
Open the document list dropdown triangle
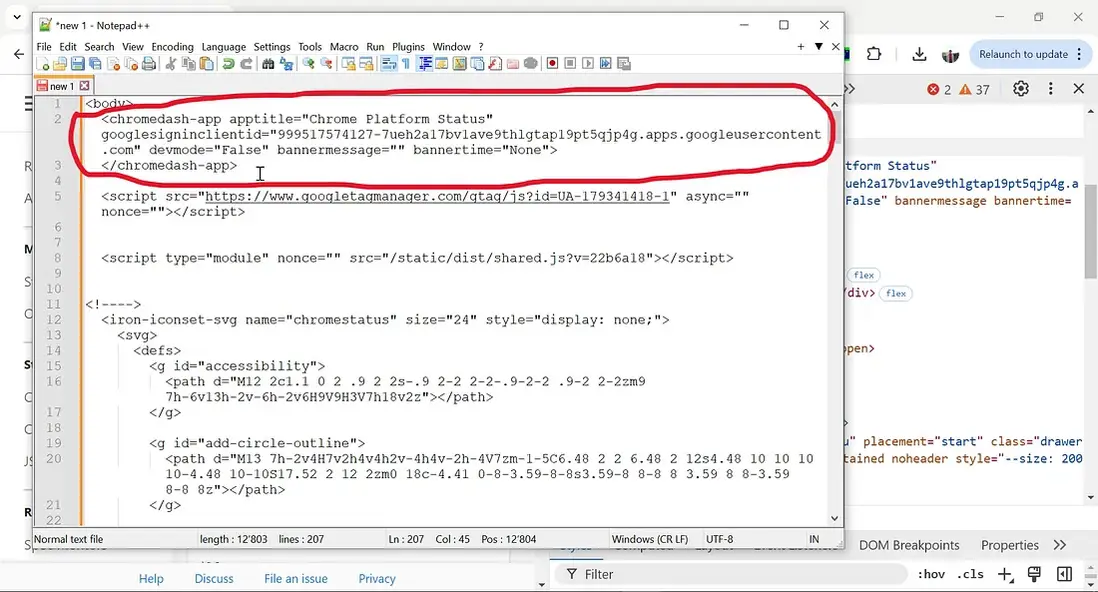pyautogui.click(x=818, y=47)
